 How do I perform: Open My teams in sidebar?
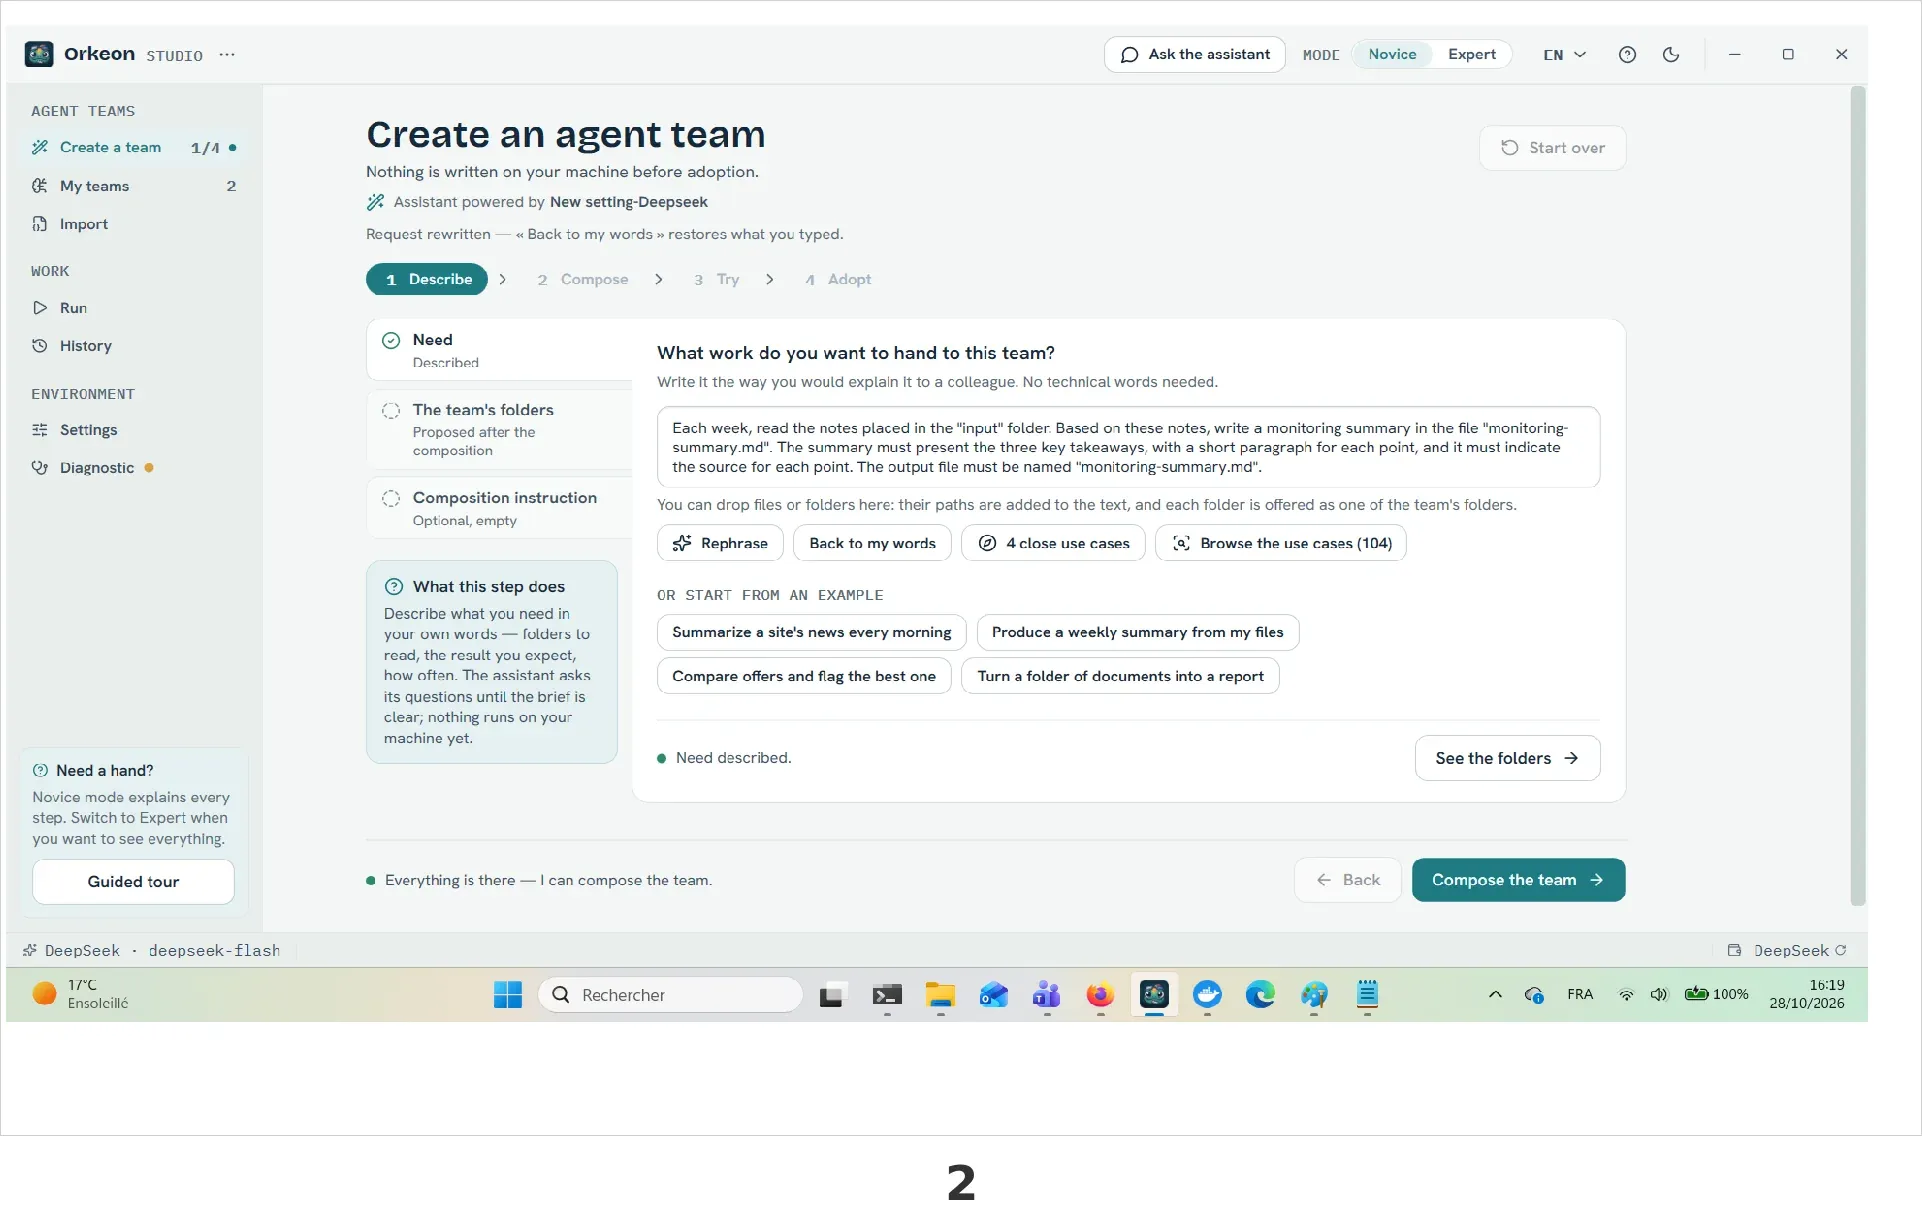(x=134, y=186)
